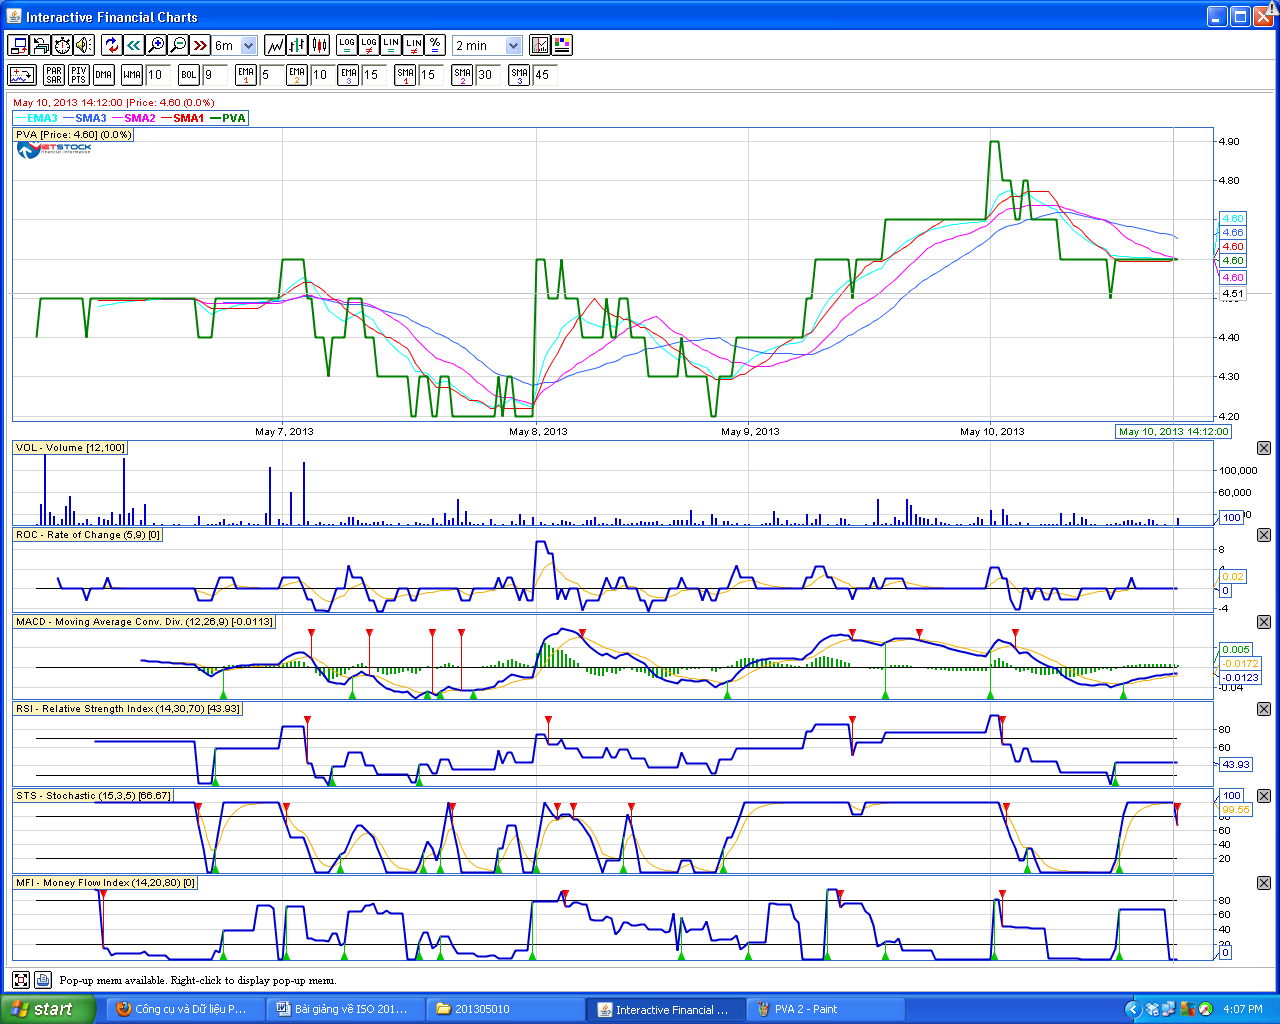
Task: Close the STS Stochastic panel
Action: 1264,796
